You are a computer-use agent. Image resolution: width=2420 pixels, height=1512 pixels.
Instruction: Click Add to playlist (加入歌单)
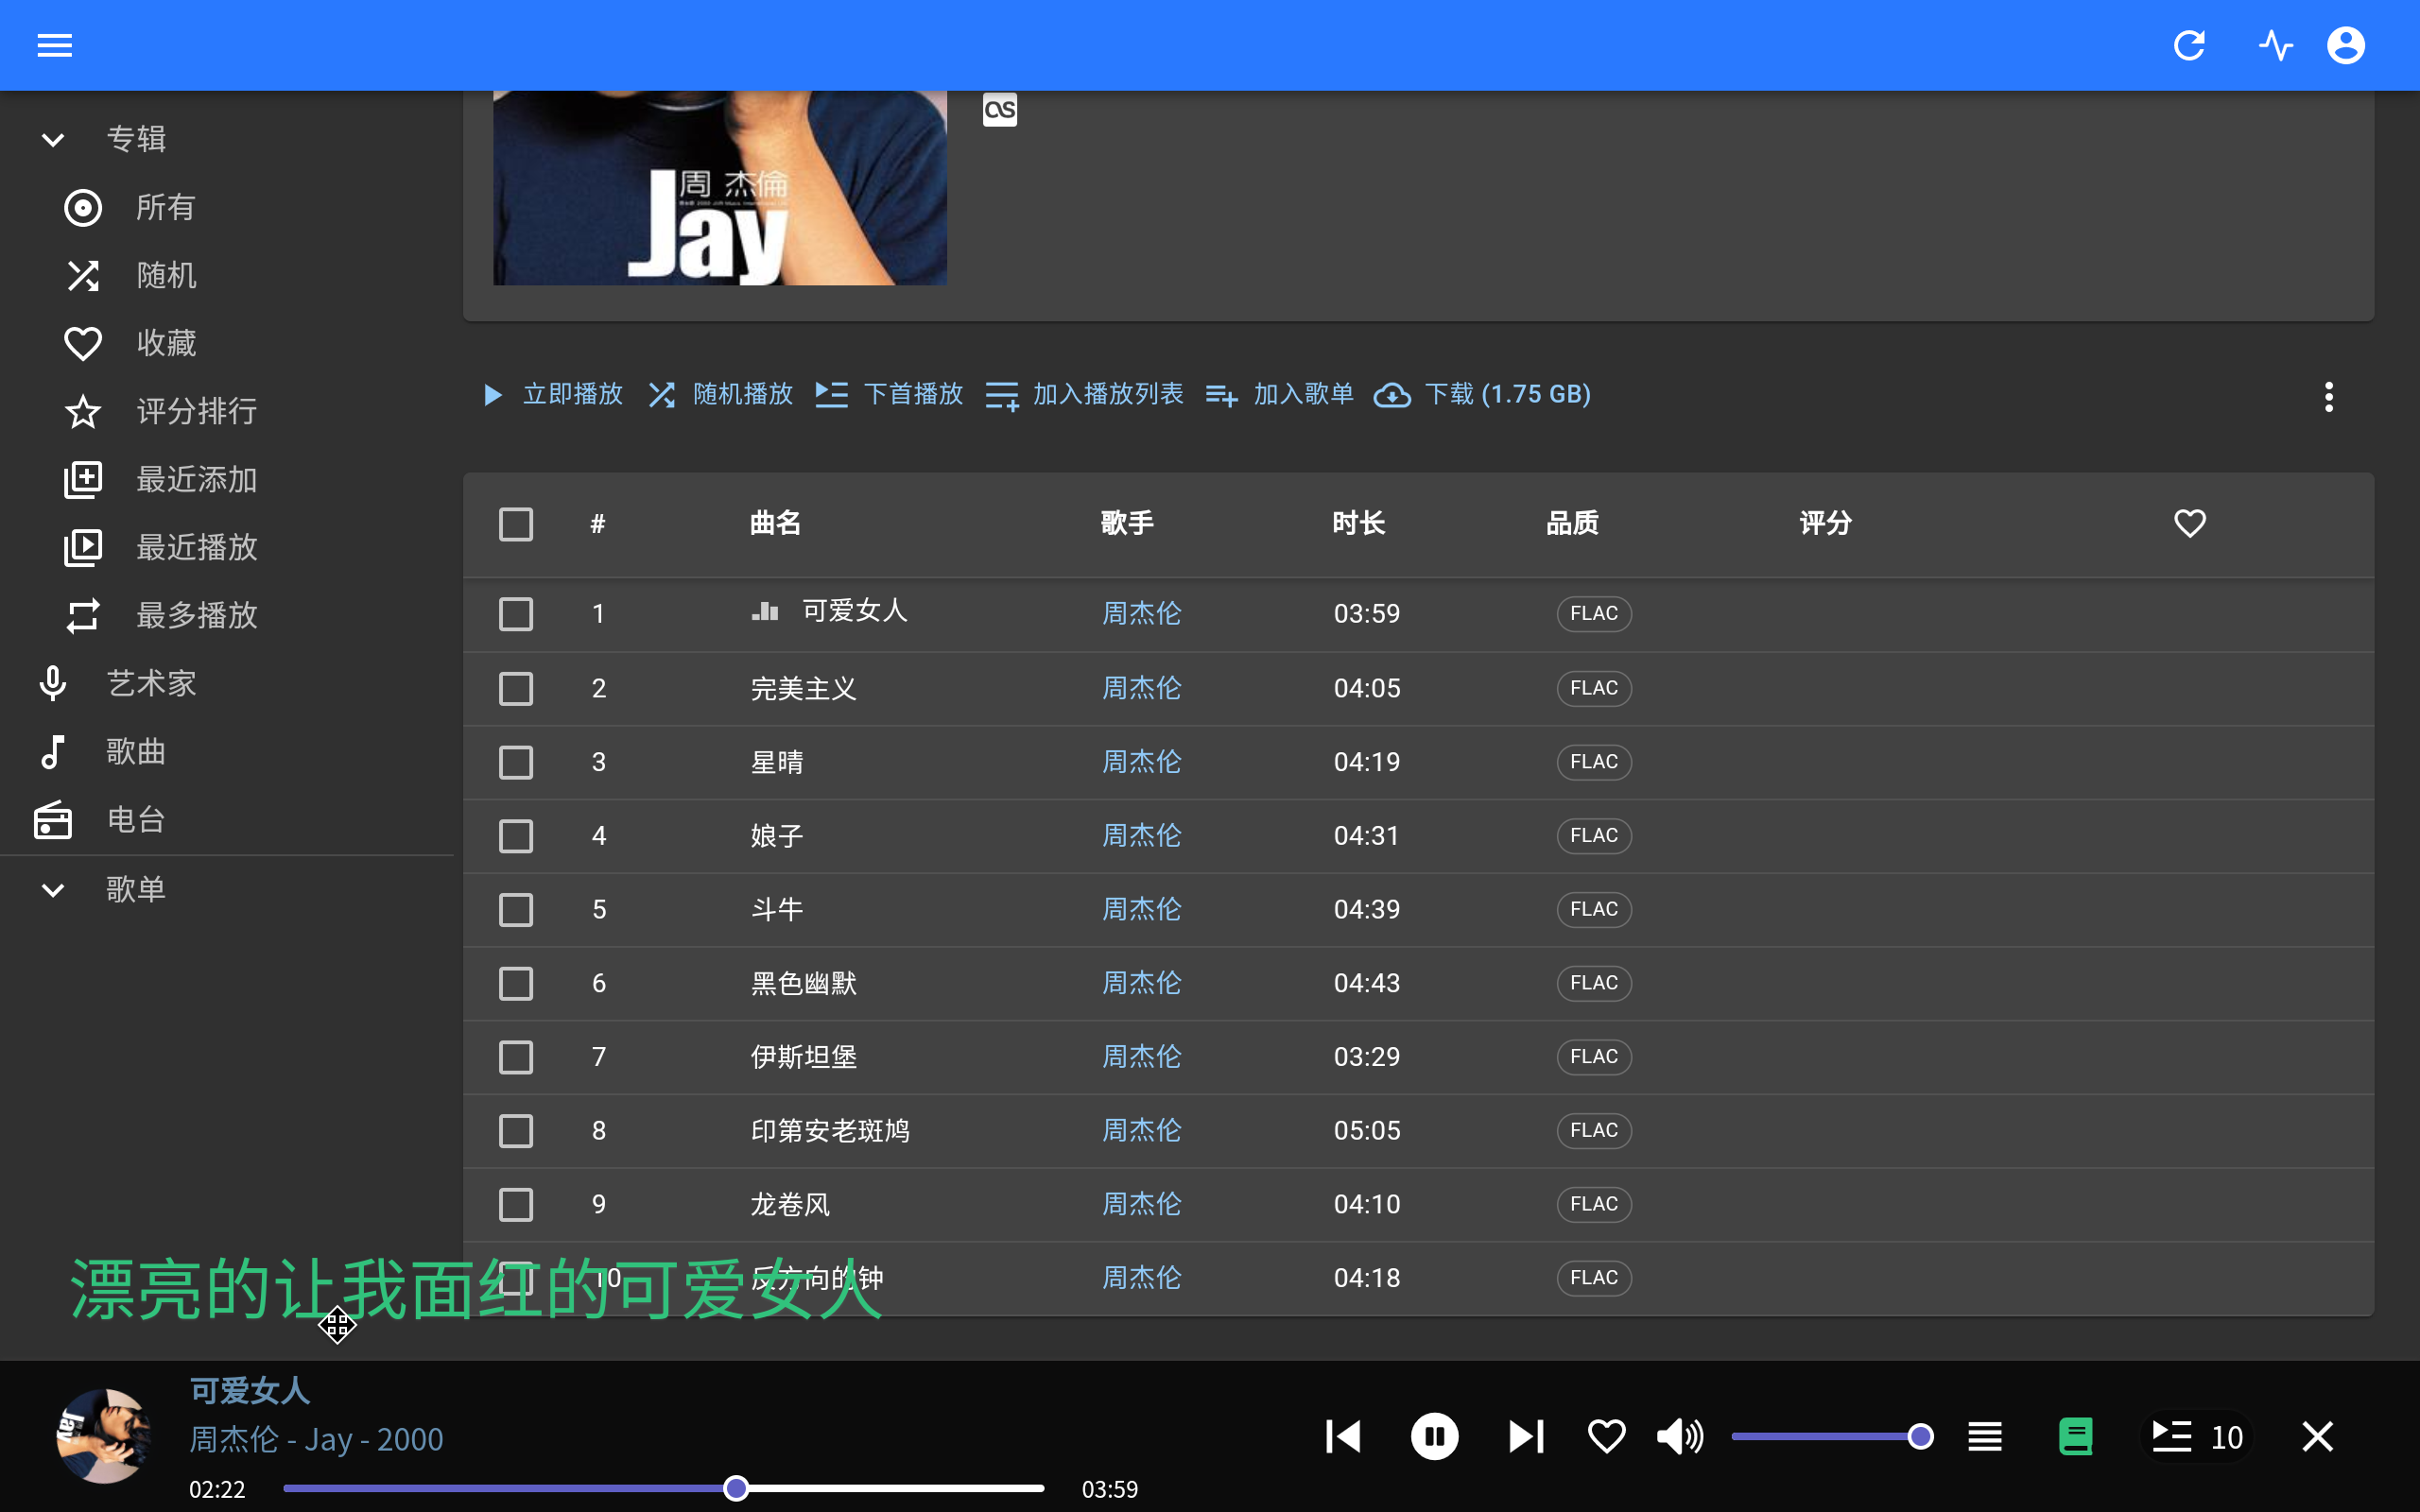coord(1279,394)
